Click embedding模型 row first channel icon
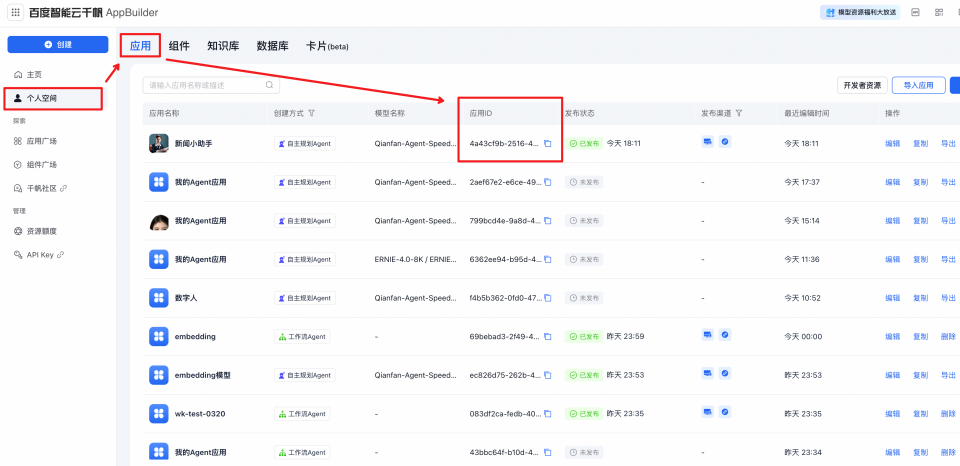The image size is (960, 466). tap(708, 373)
